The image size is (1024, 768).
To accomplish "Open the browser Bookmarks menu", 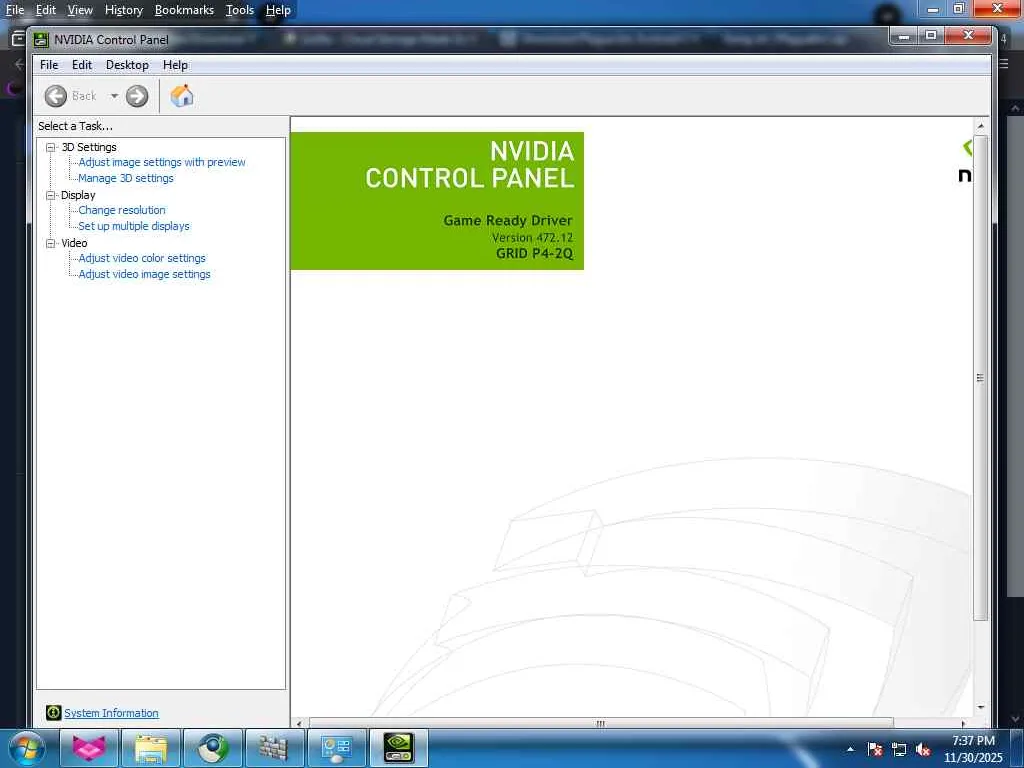I will [x=184, y=10].
